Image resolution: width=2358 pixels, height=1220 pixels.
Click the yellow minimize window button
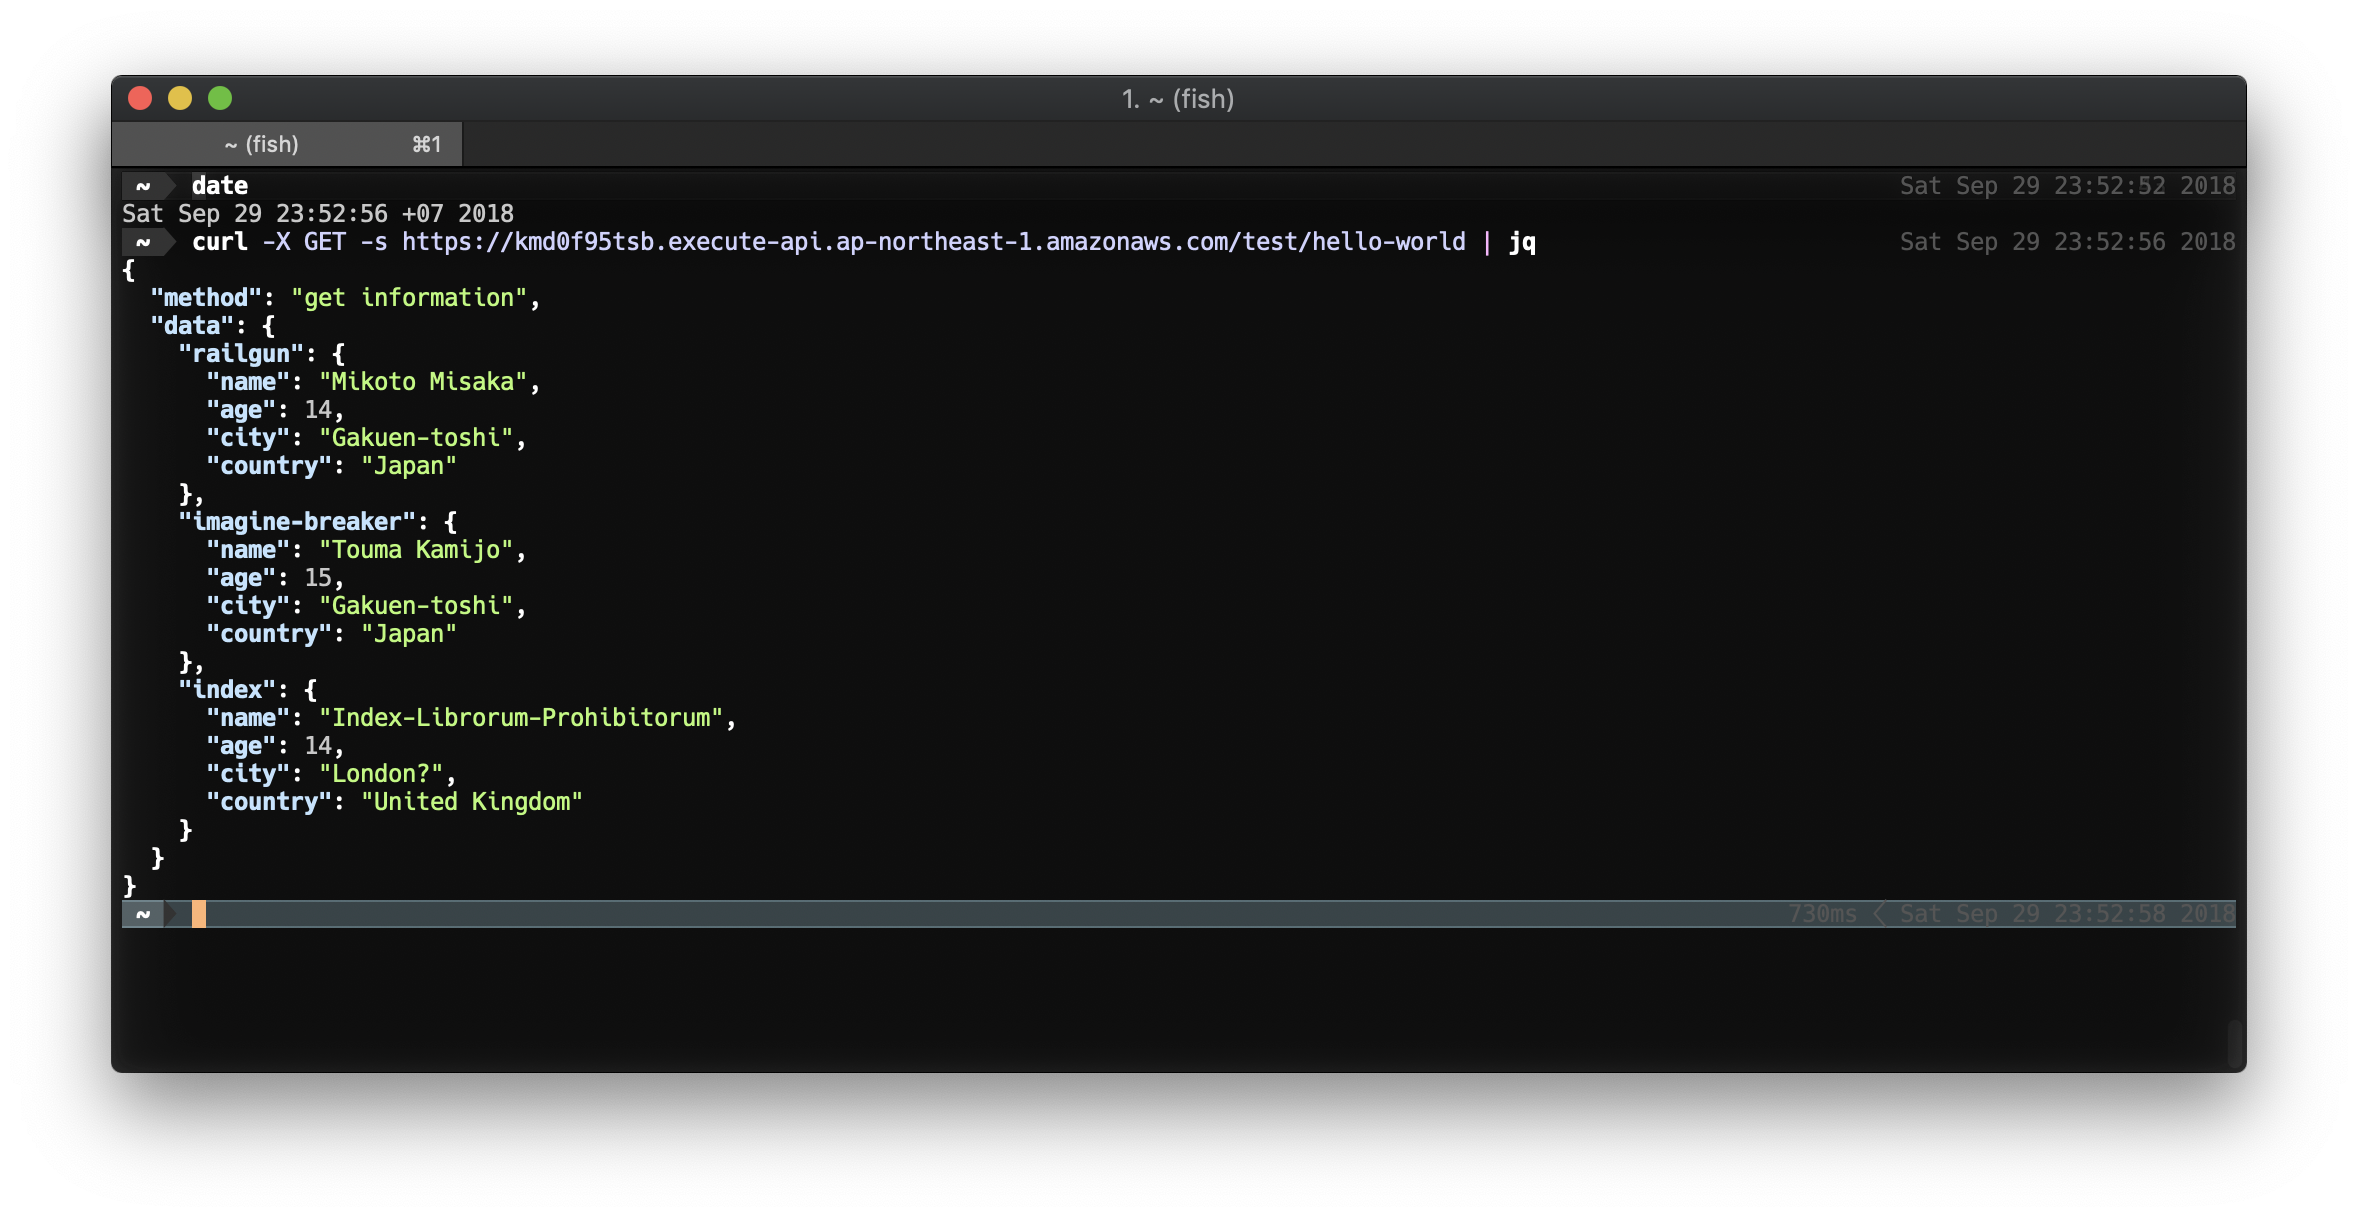click(180, 98)
